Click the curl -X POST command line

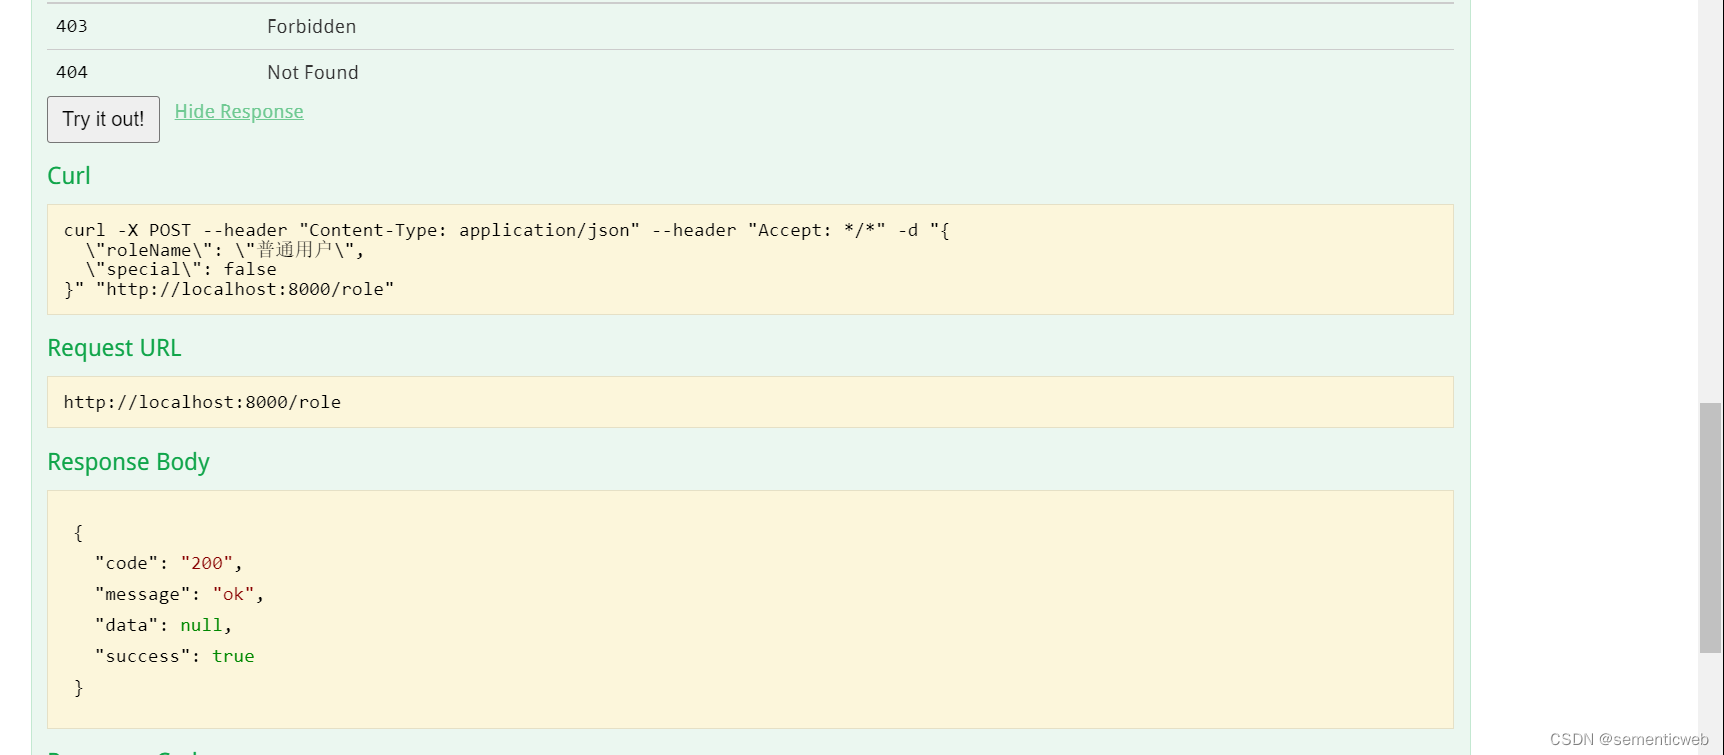point(507,230)
